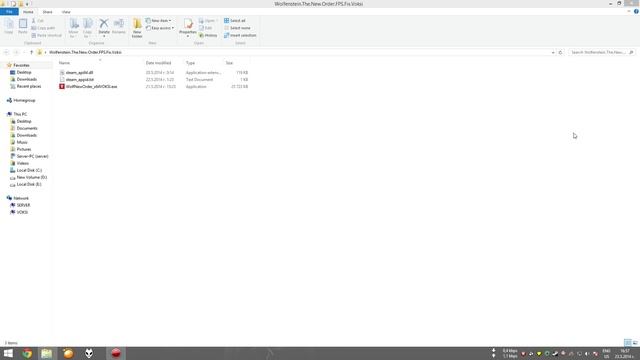Sort by the Size column header
The image size is (640, 360).
(x=229, y=63)
